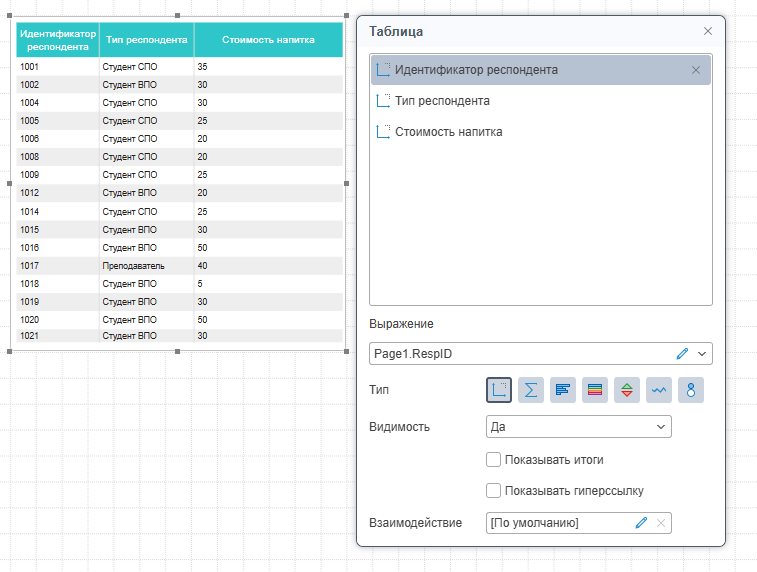Select the Indicator arrows column type

627,390
